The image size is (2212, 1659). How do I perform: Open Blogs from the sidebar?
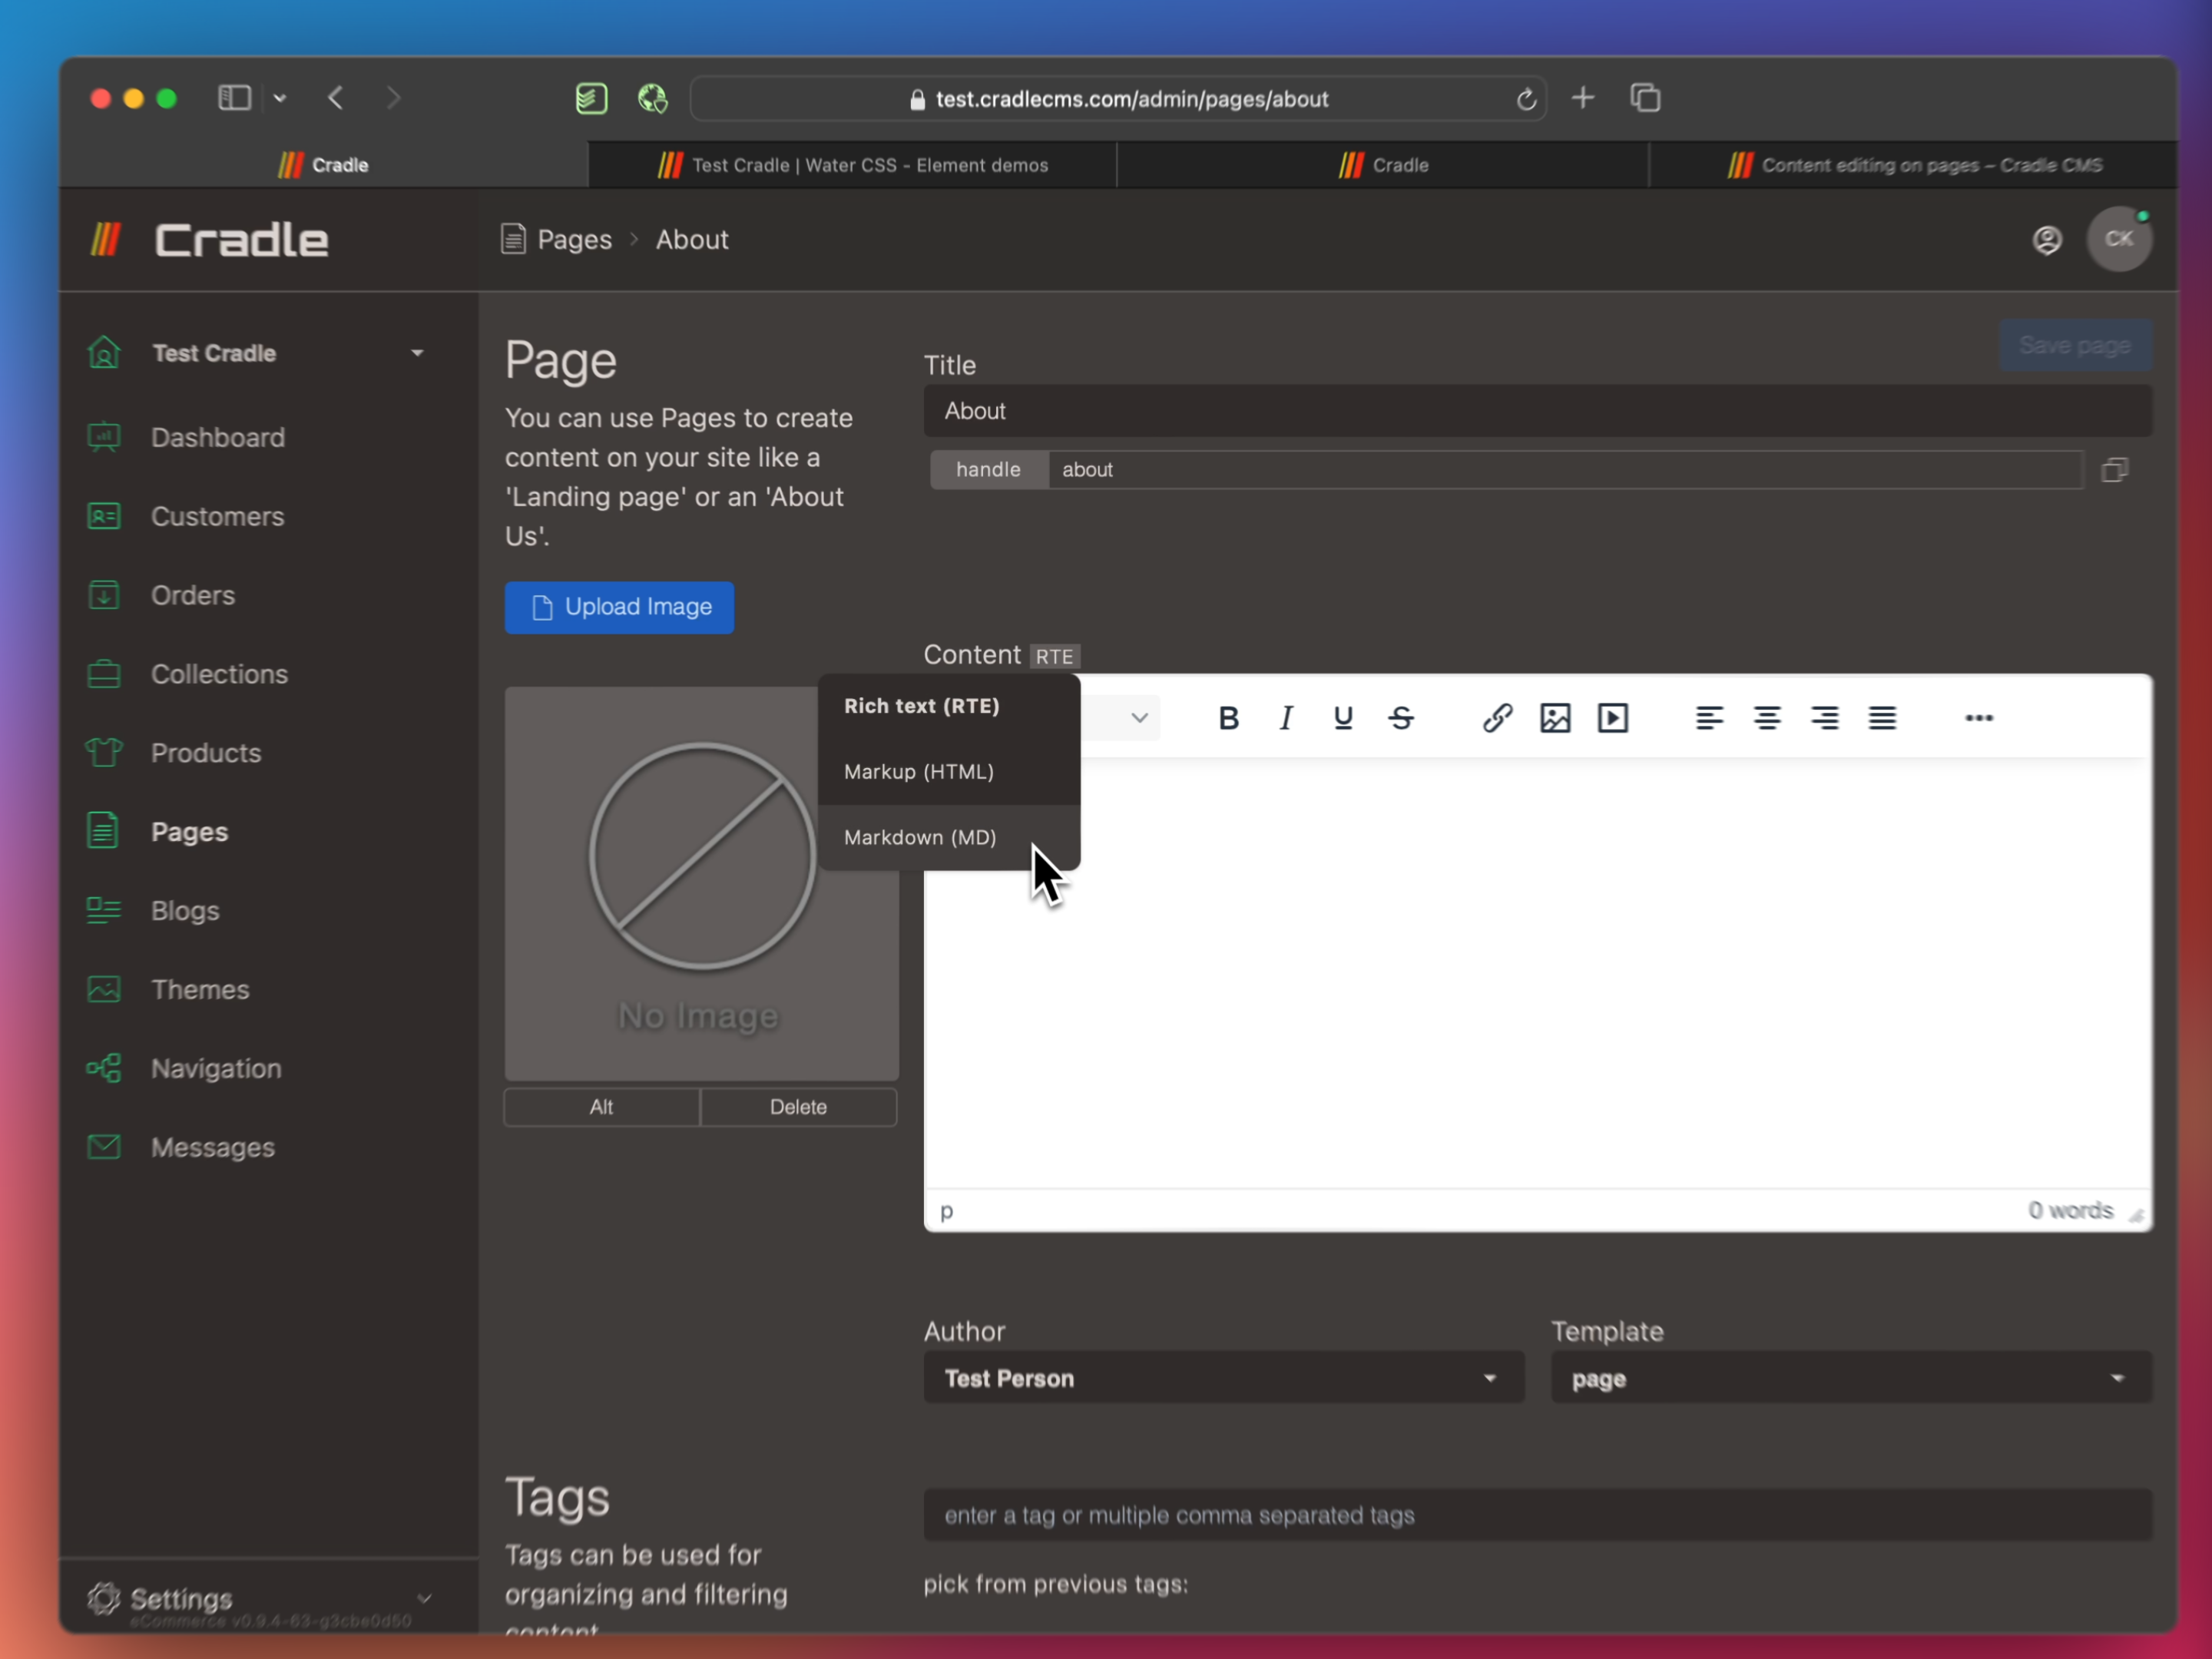coord(185,911)
